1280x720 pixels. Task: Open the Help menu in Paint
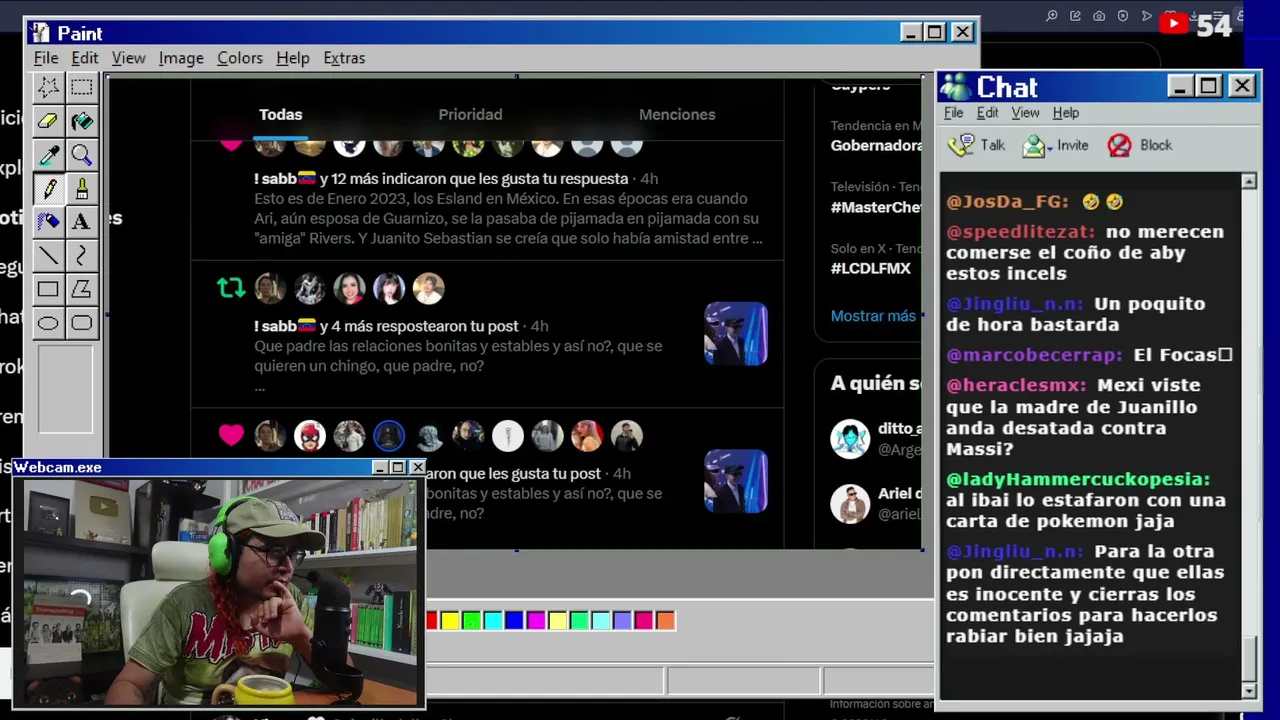pyautogui.click(x=293, y=58)
